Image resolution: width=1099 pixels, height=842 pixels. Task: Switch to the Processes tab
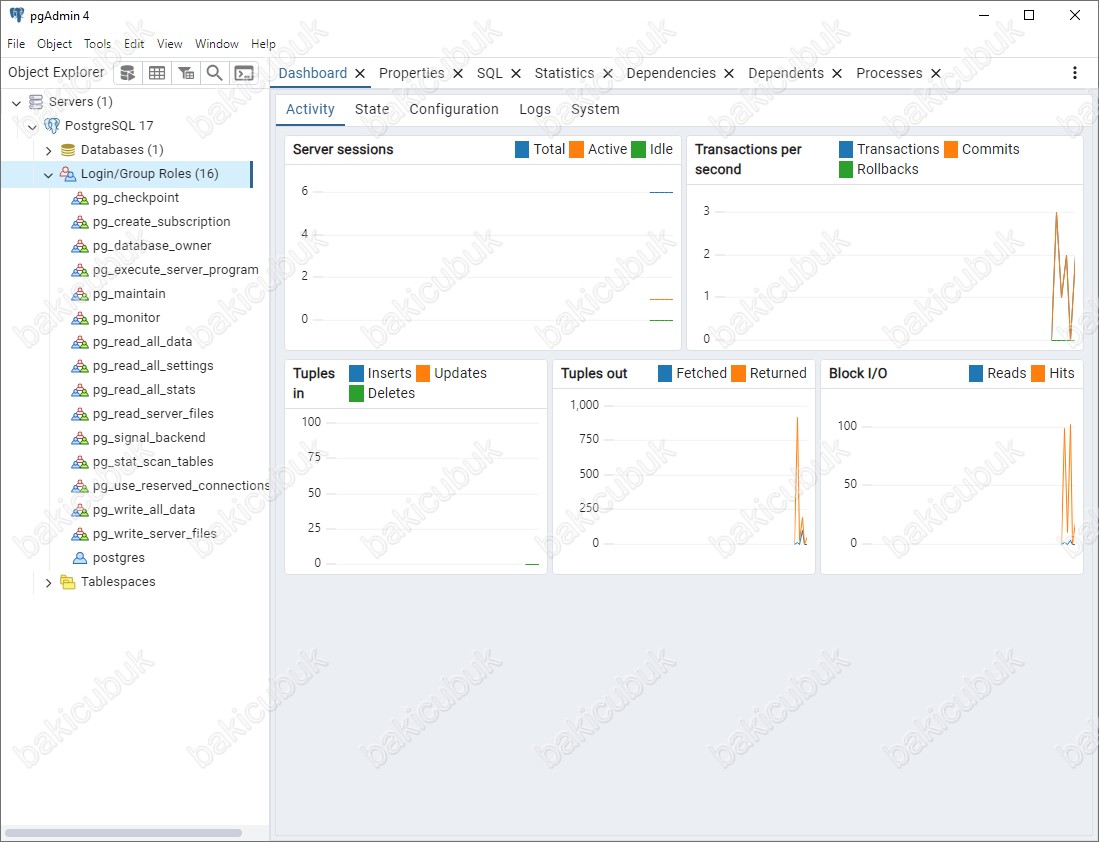click(x=889, y=74)
